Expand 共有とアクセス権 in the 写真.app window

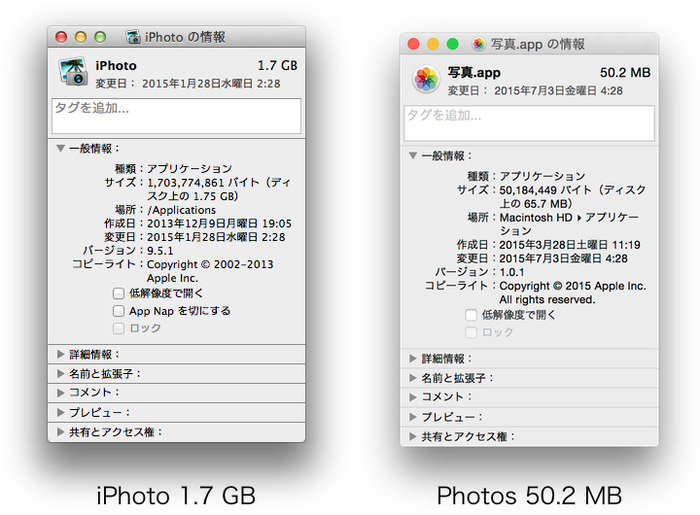pos(413,436)
